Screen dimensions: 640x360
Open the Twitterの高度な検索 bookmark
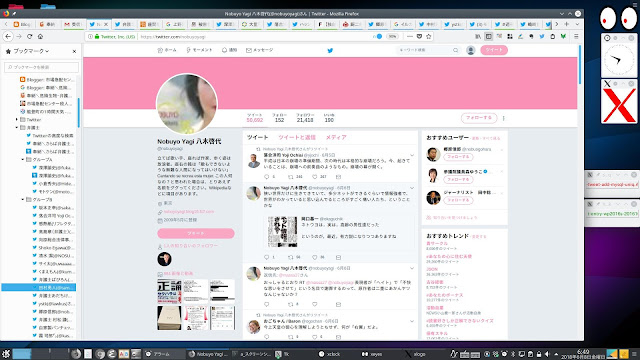(x=50, y=136)
